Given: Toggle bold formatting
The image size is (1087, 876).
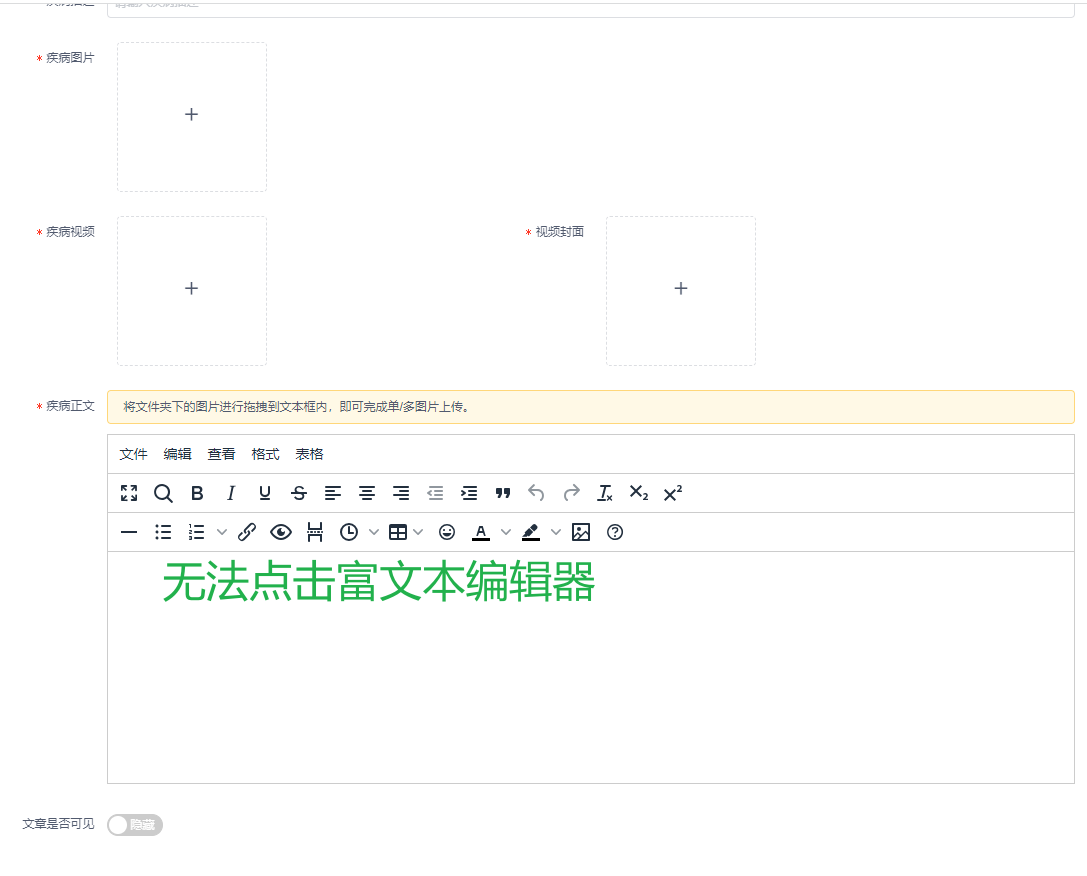Looking at the screenshot, I should coord(197,492).
